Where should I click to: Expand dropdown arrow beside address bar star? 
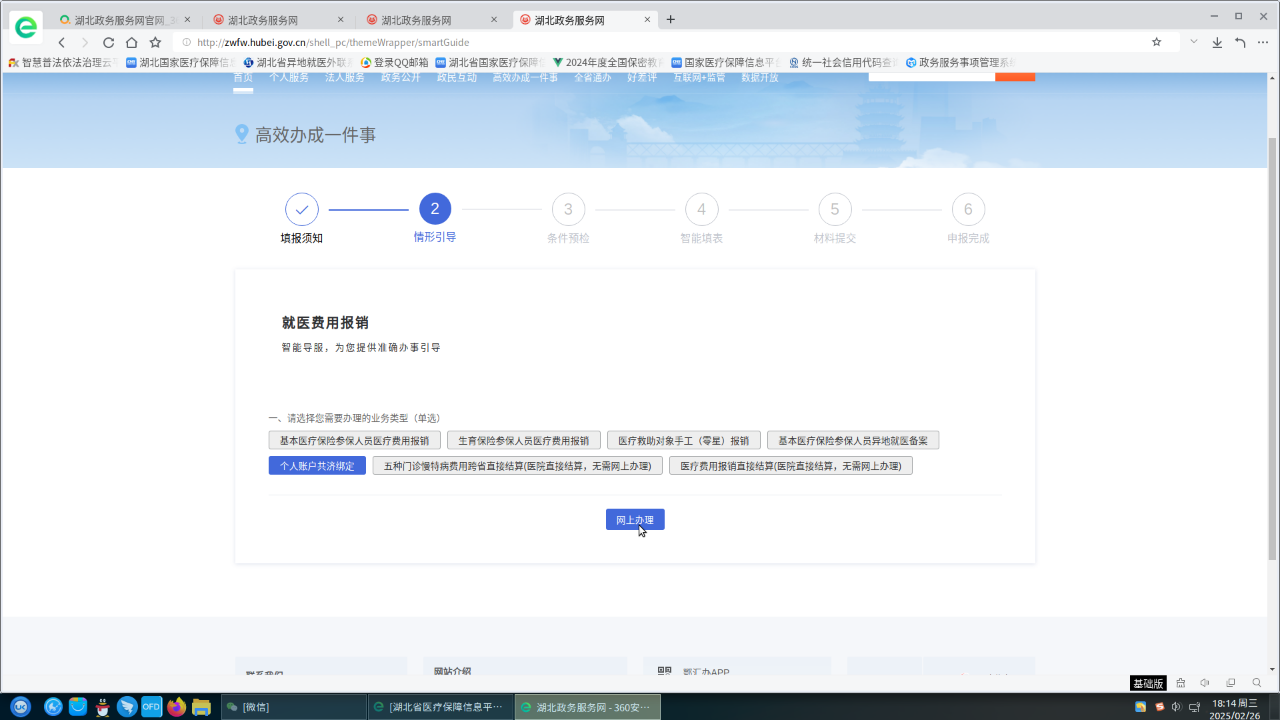pyautogui.click(x=1193, y=42)
